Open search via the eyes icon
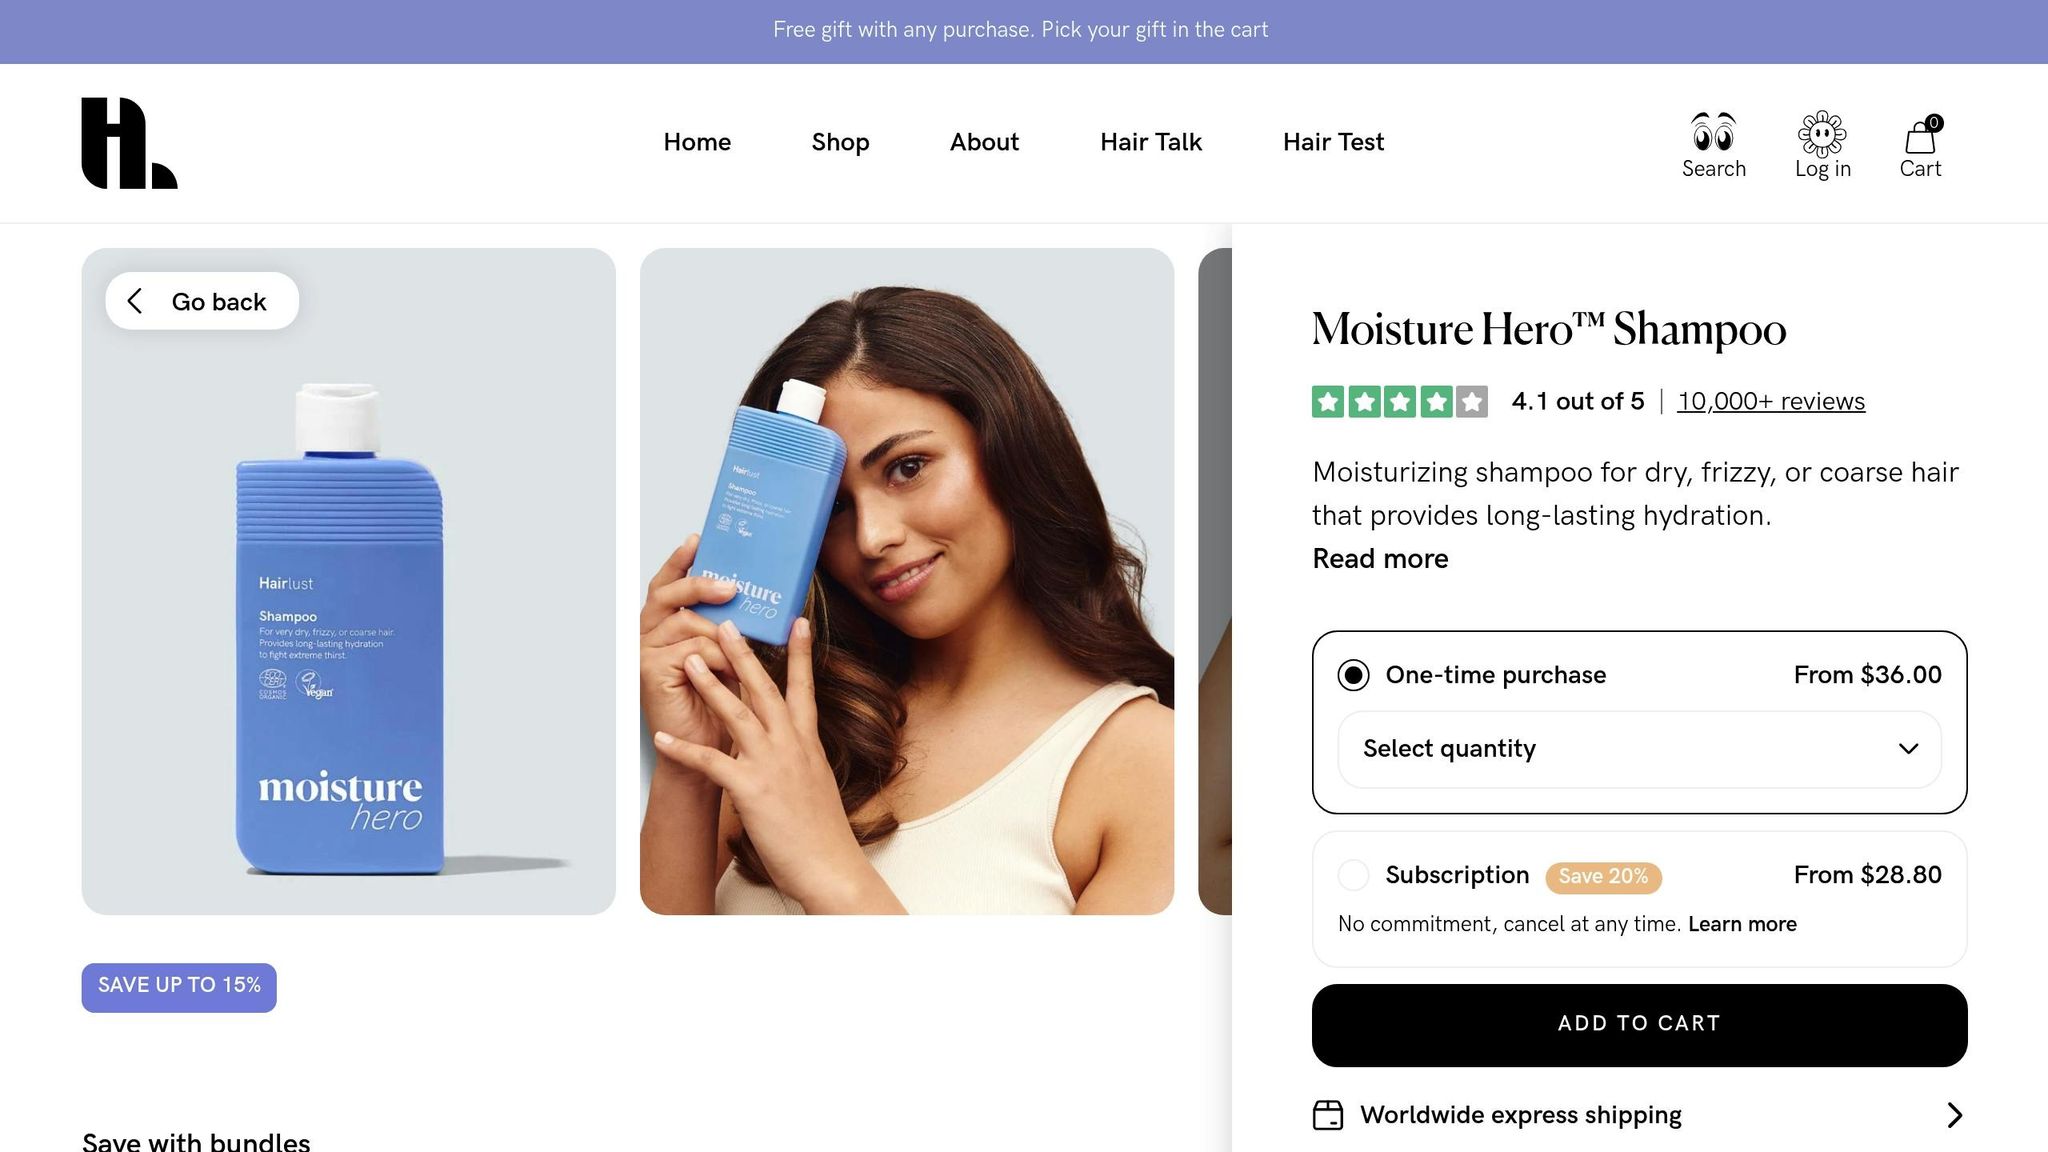 (x=1713, y=131)
